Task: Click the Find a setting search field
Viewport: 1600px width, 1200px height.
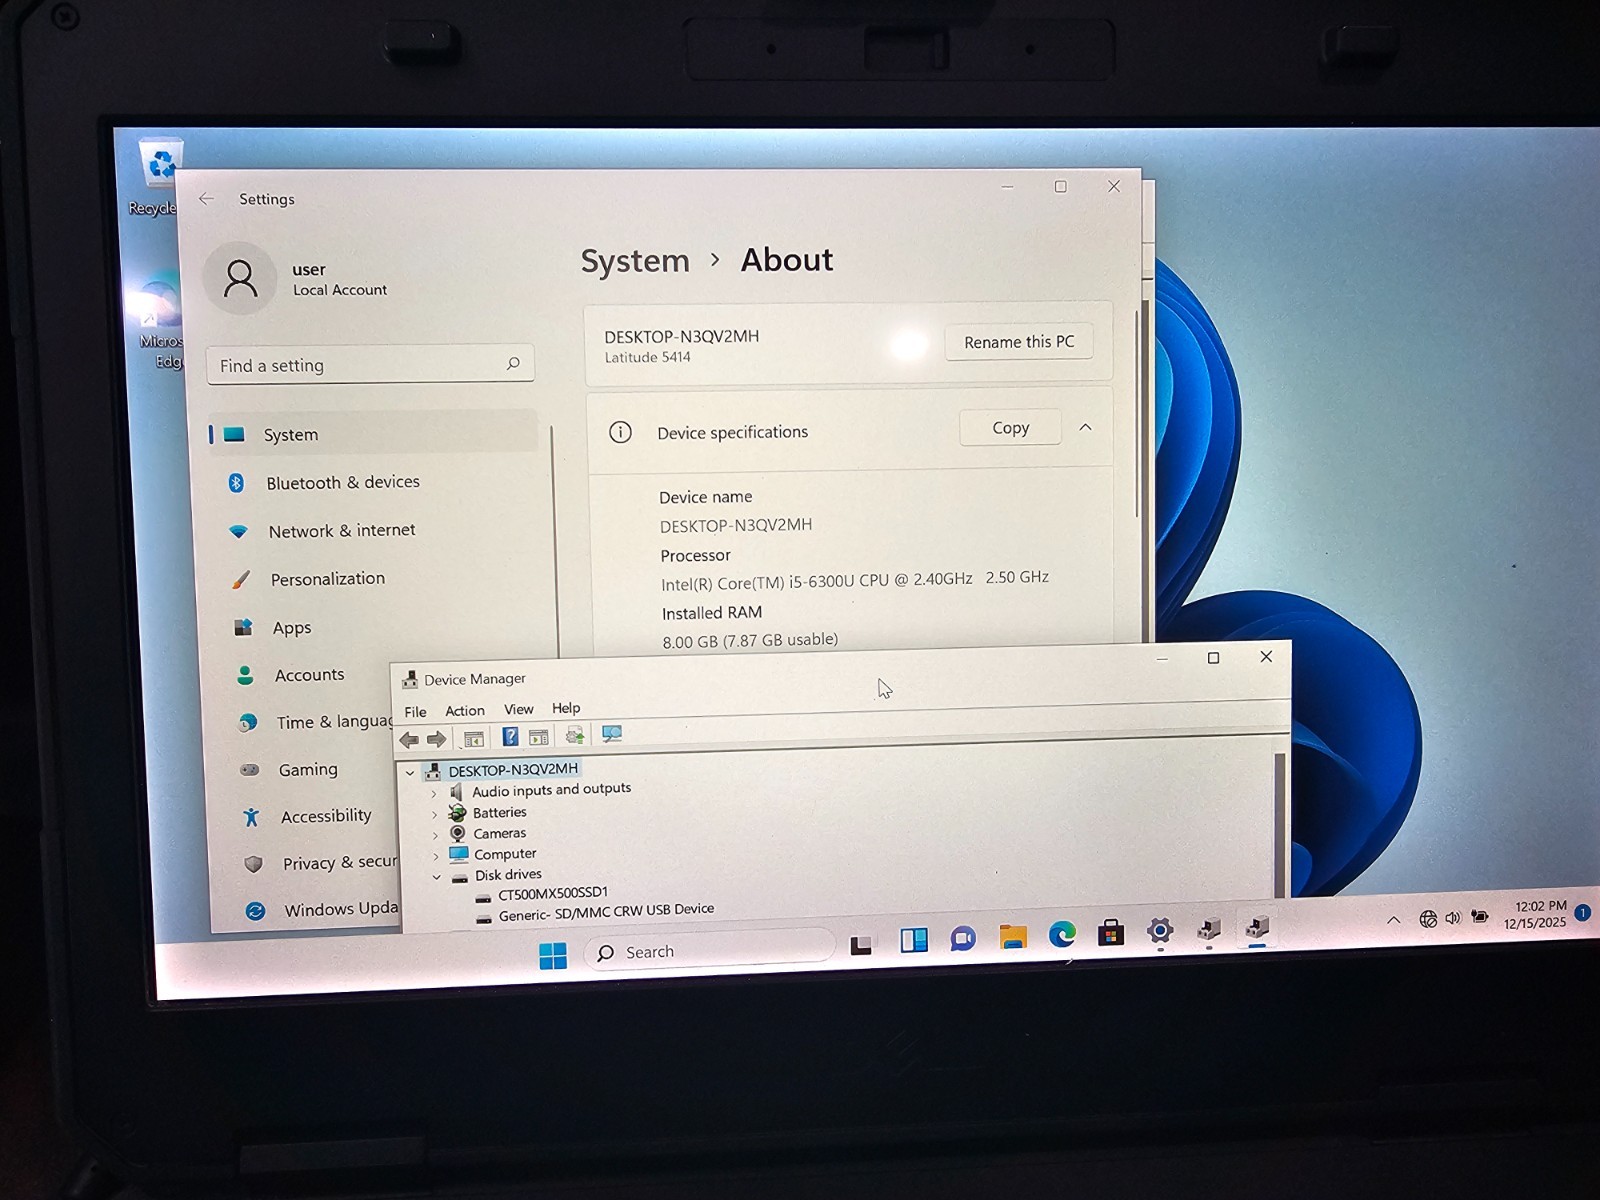Action: (370, 365)
